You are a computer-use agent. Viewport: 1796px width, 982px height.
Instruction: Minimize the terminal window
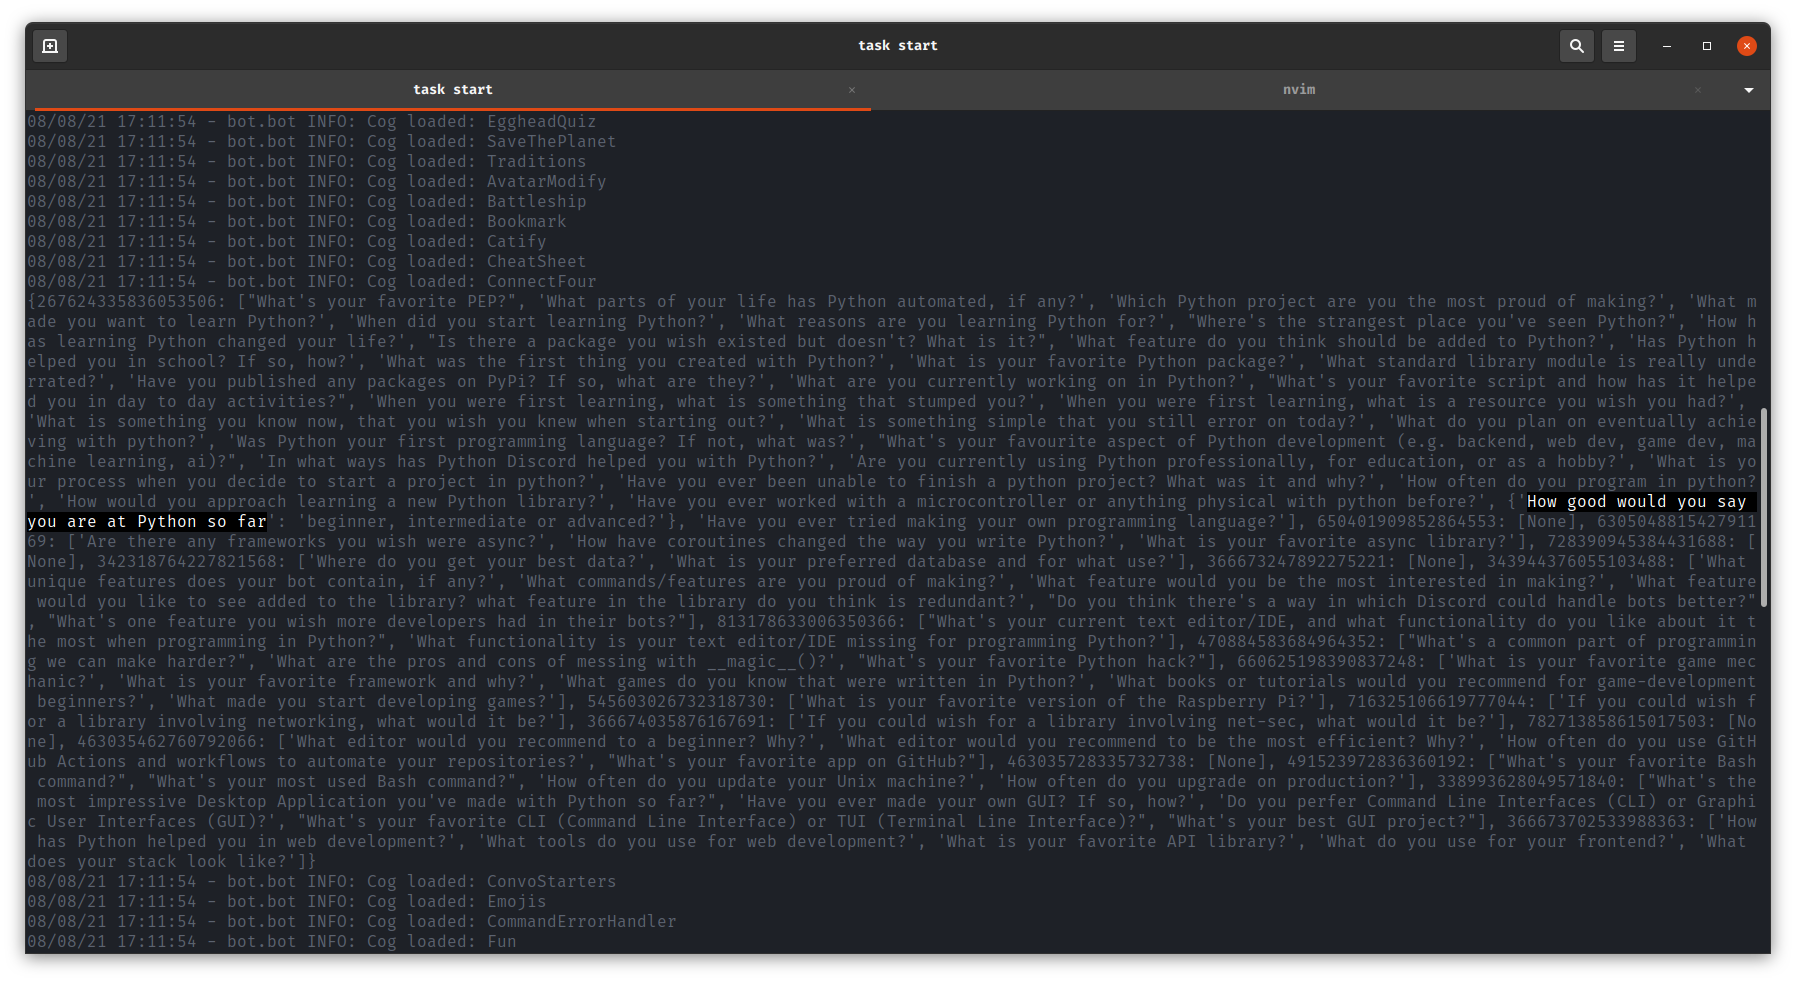[x=1667, y=46]
